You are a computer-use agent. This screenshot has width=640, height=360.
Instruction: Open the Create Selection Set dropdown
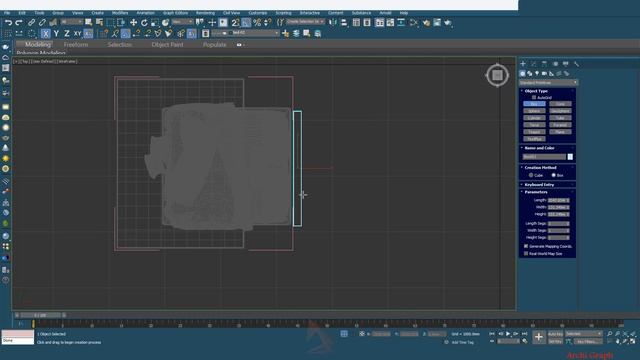click(x=305, y=22)
